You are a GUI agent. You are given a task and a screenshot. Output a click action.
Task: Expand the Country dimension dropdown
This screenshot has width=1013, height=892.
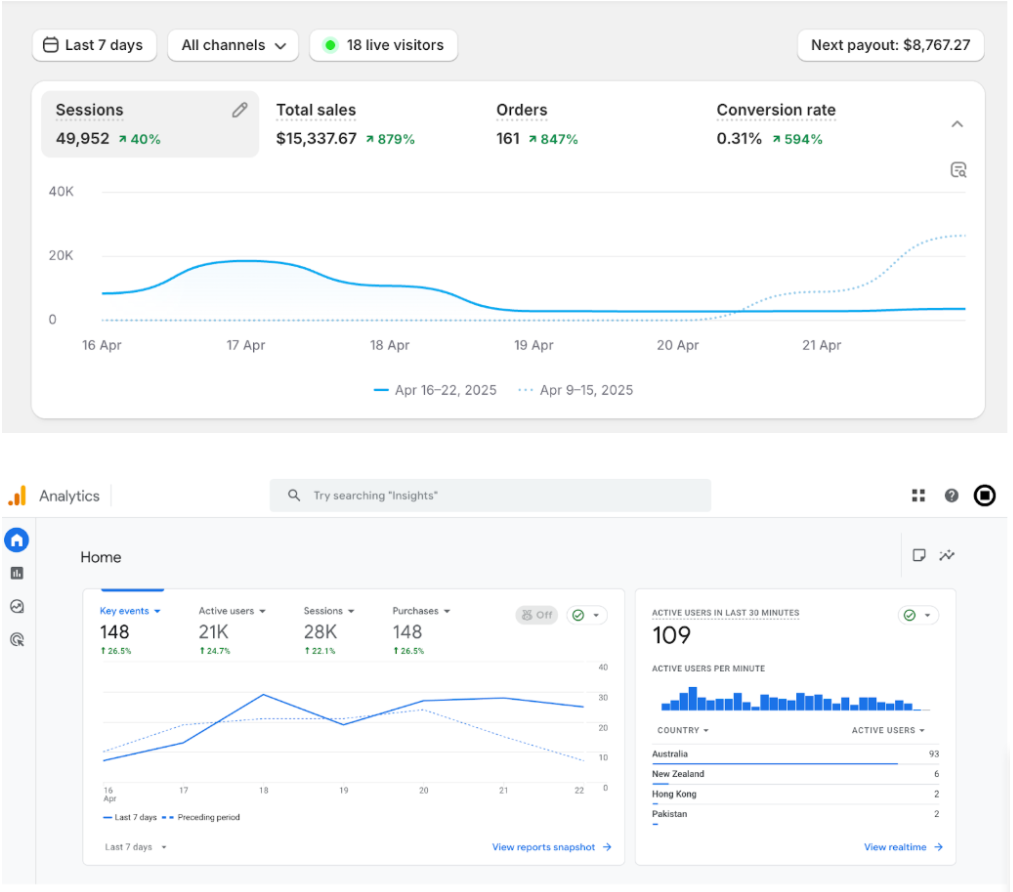coord(683,730)
